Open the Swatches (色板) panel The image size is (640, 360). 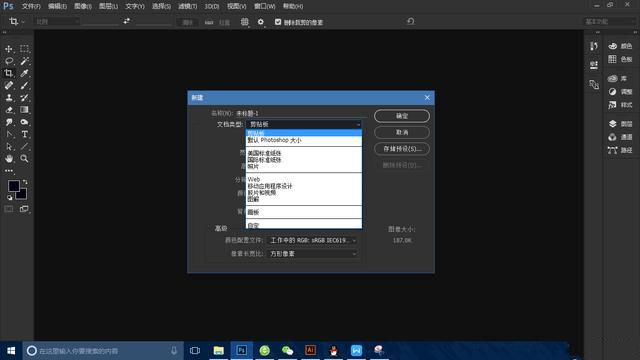[x=620, y=59]
